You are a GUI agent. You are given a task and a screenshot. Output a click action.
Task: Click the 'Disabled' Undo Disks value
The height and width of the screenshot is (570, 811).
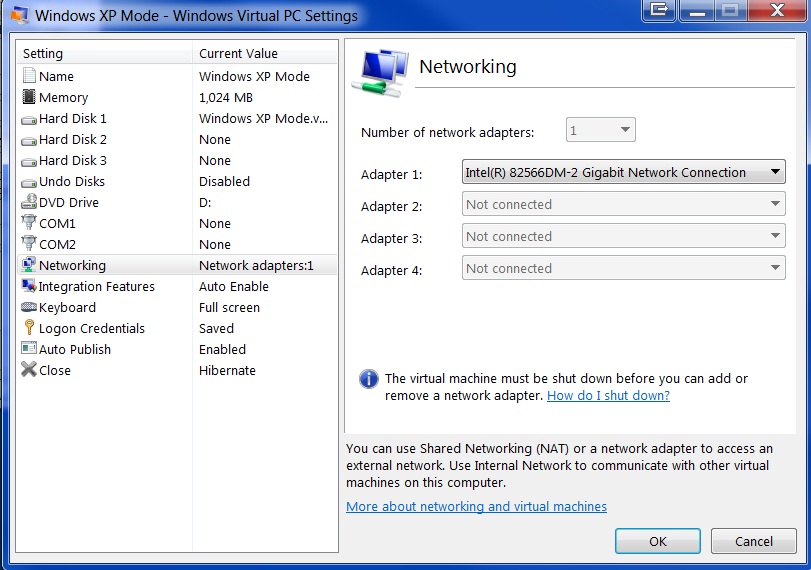pyautogui.click(x=224, y=182)
